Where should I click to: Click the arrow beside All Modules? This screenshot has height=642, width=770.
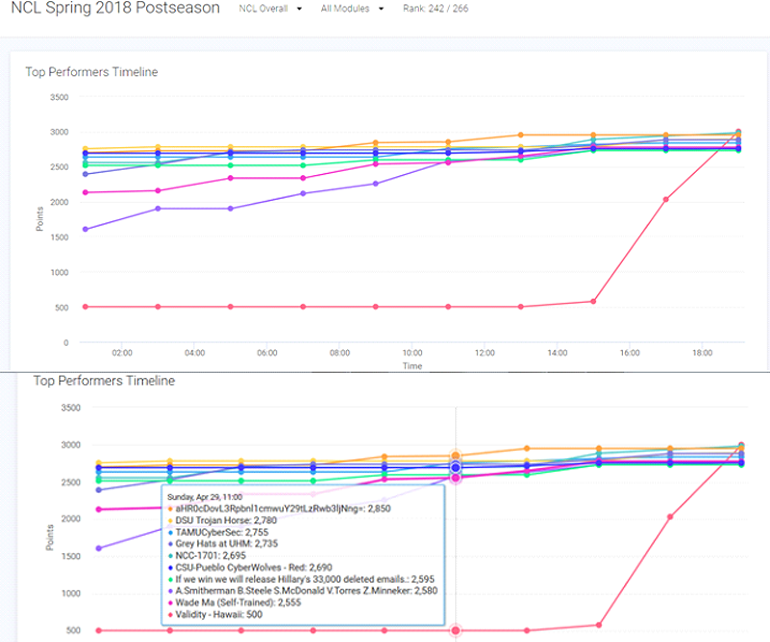tap(381, 9)
